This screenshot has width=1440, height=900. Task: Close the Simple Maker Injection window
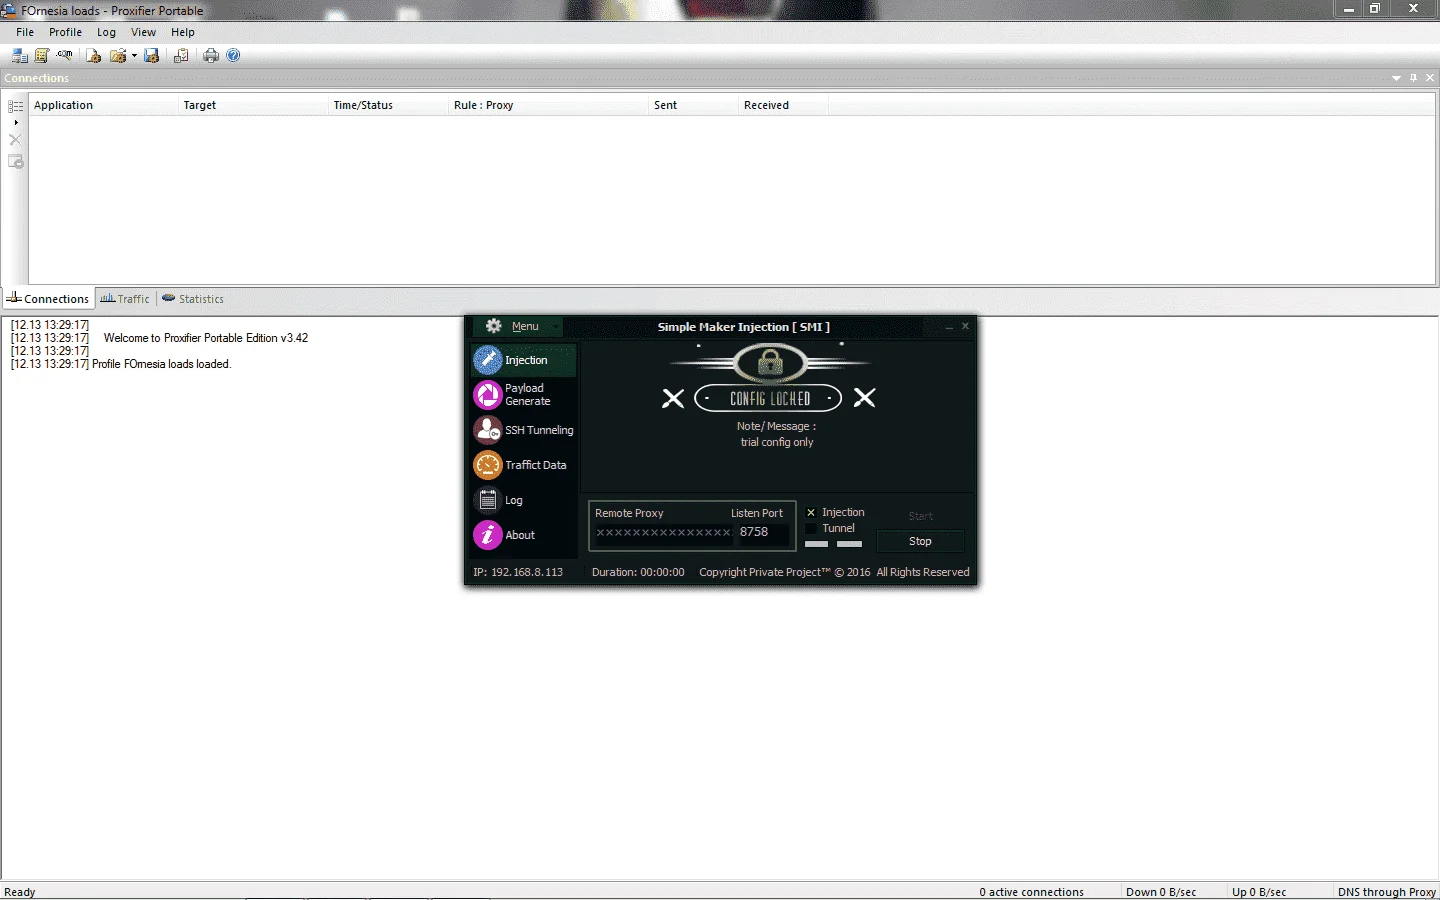965,326
